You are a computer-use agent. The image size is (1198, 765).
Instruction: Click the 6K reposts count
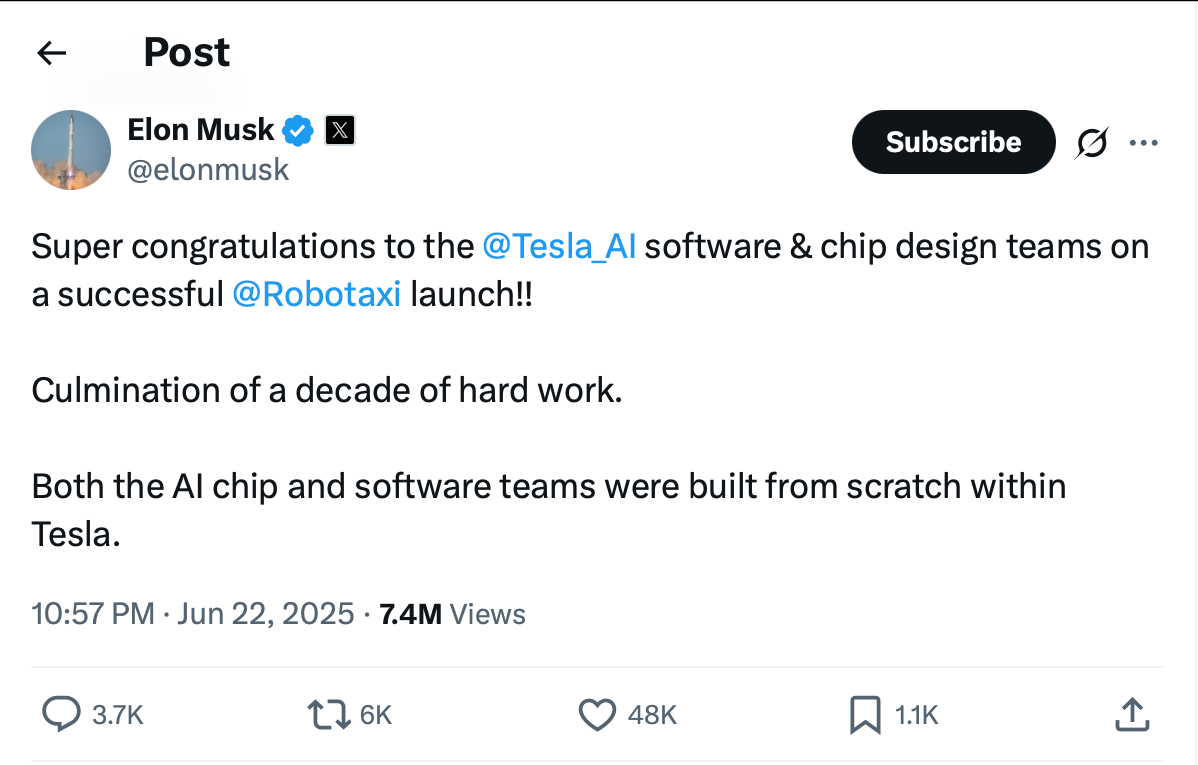pos(375,715)
